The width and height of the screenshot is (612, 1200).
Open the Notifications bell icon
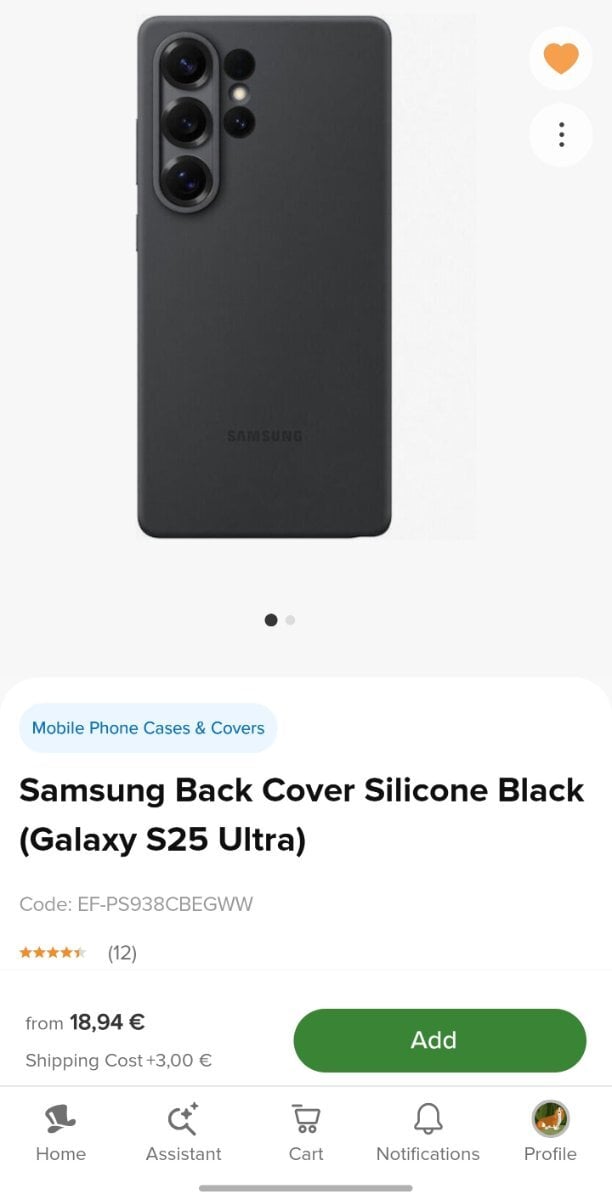point(428,1117)
